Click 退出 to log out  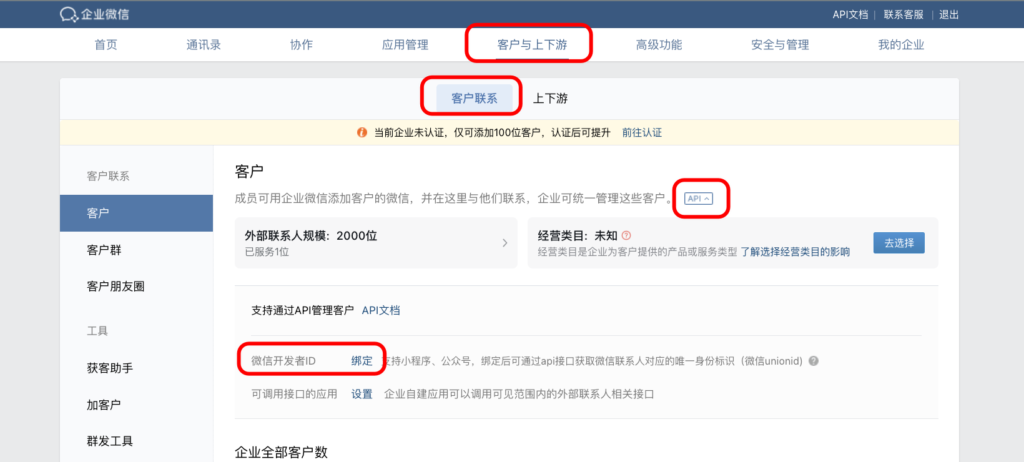pos(949,14)
